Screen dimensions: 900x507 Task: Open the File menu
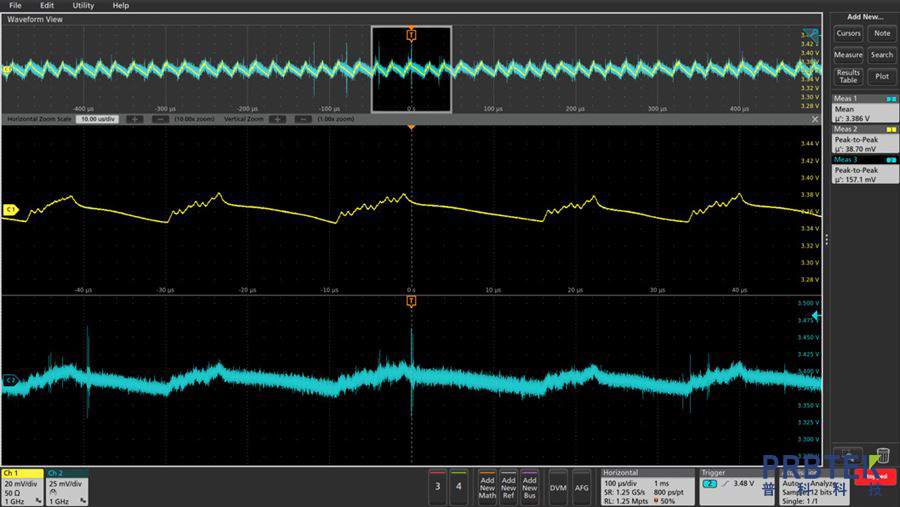(x=15, y=6)
